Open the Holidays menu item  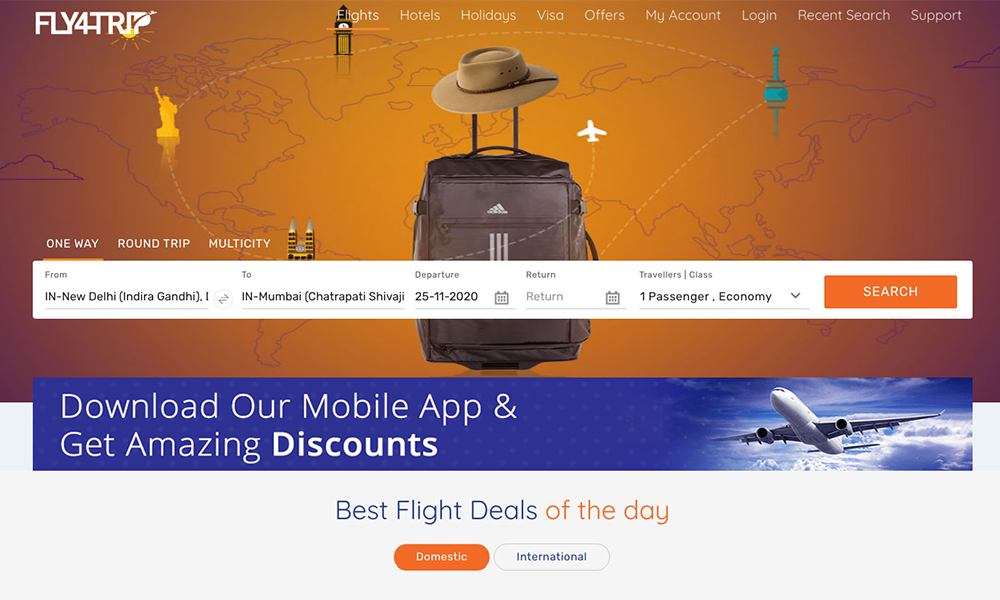(489, 15)
